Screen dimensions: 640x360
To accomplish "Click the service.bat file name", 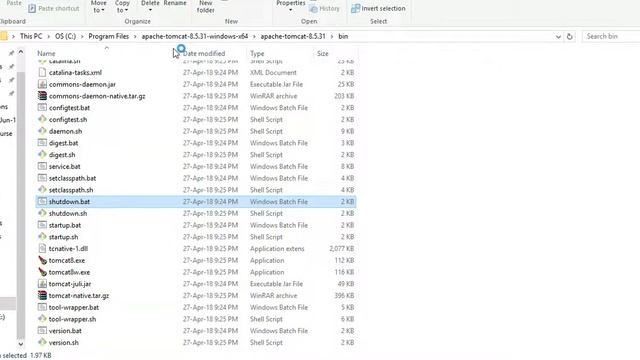I will tap(64, 167).
